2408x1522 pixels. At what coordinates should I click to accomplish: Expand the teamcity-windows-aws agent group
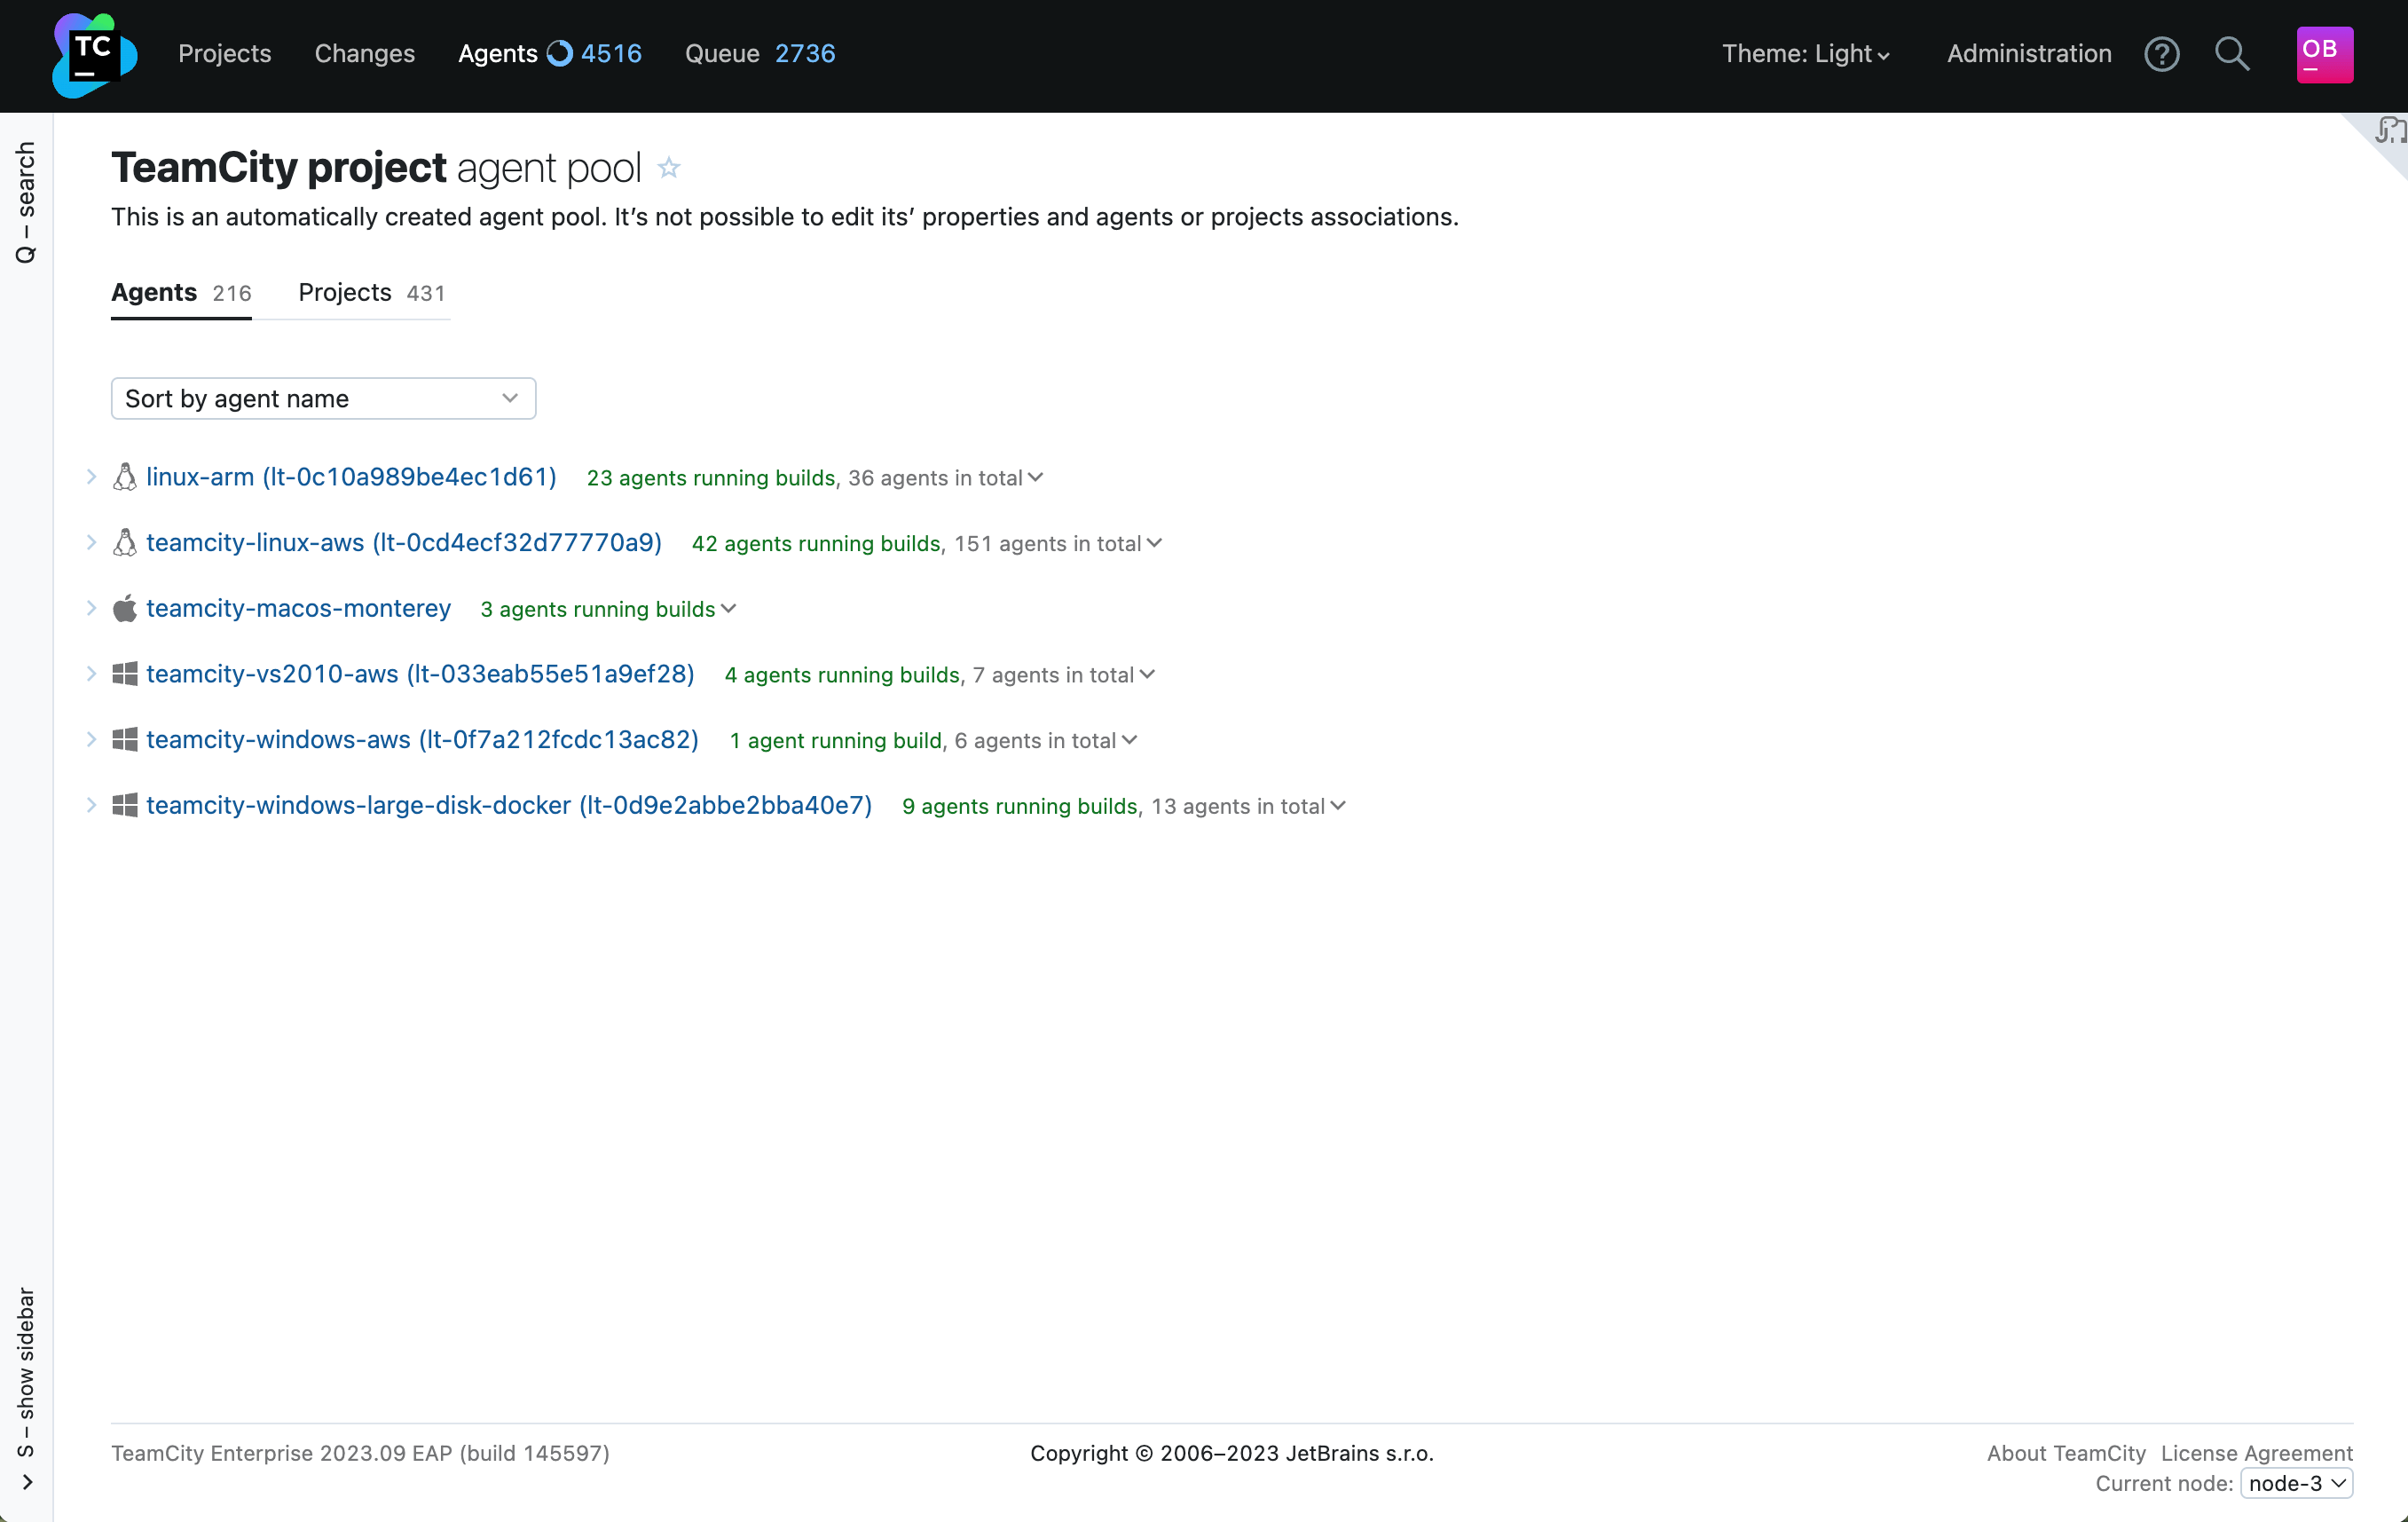91,740
